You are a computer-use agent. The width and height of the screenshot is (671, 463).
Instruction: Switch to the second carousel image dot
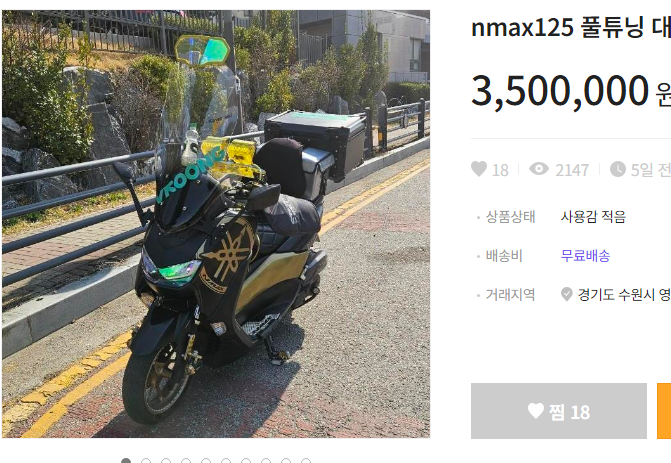click(146, 461)
